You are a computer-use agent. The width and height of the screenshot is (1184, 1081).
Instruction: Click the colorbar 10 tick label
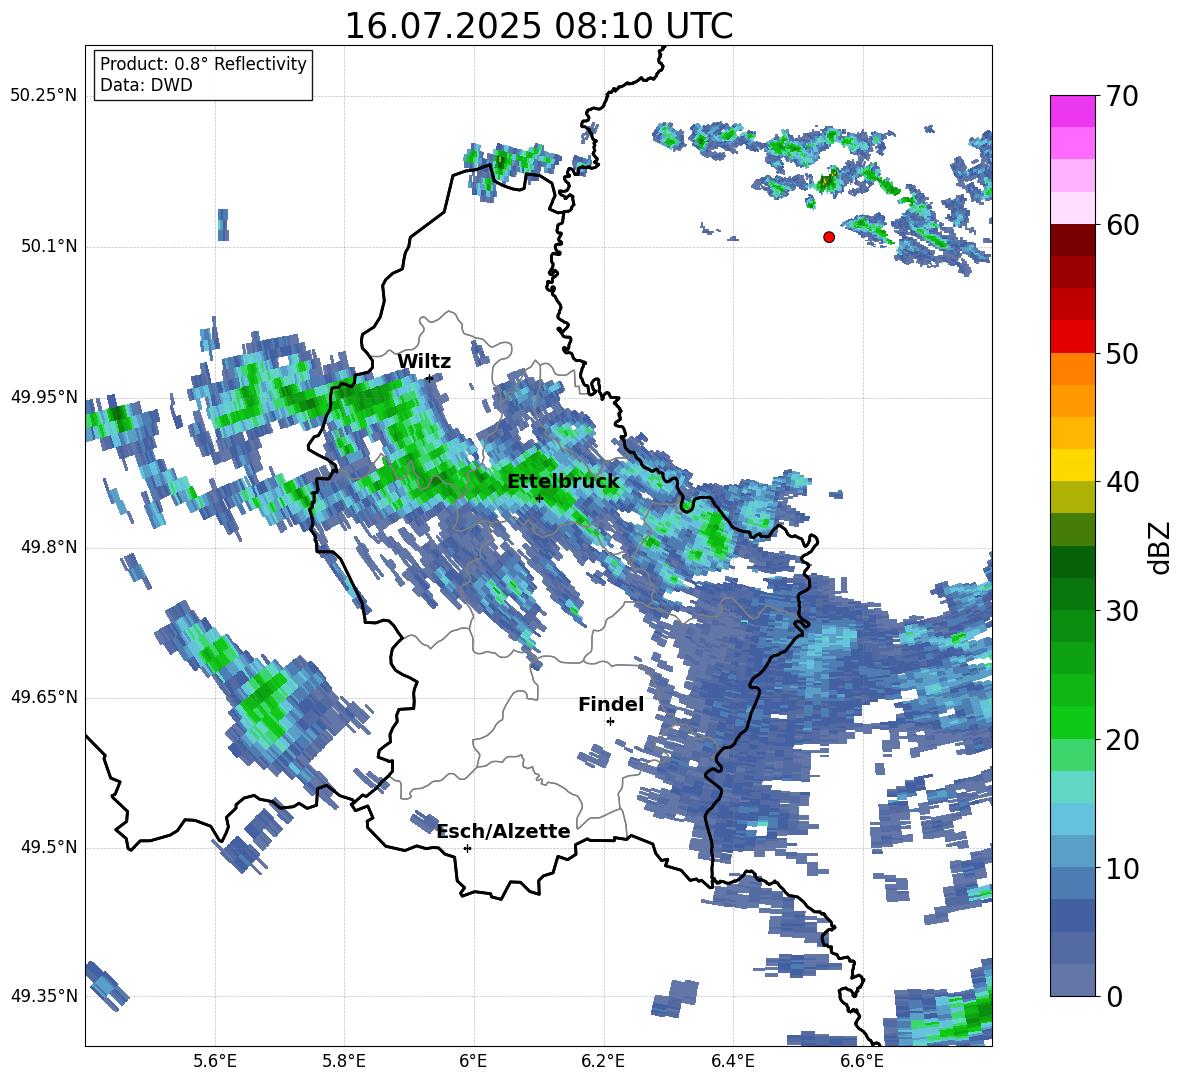tap(1122, 869)
